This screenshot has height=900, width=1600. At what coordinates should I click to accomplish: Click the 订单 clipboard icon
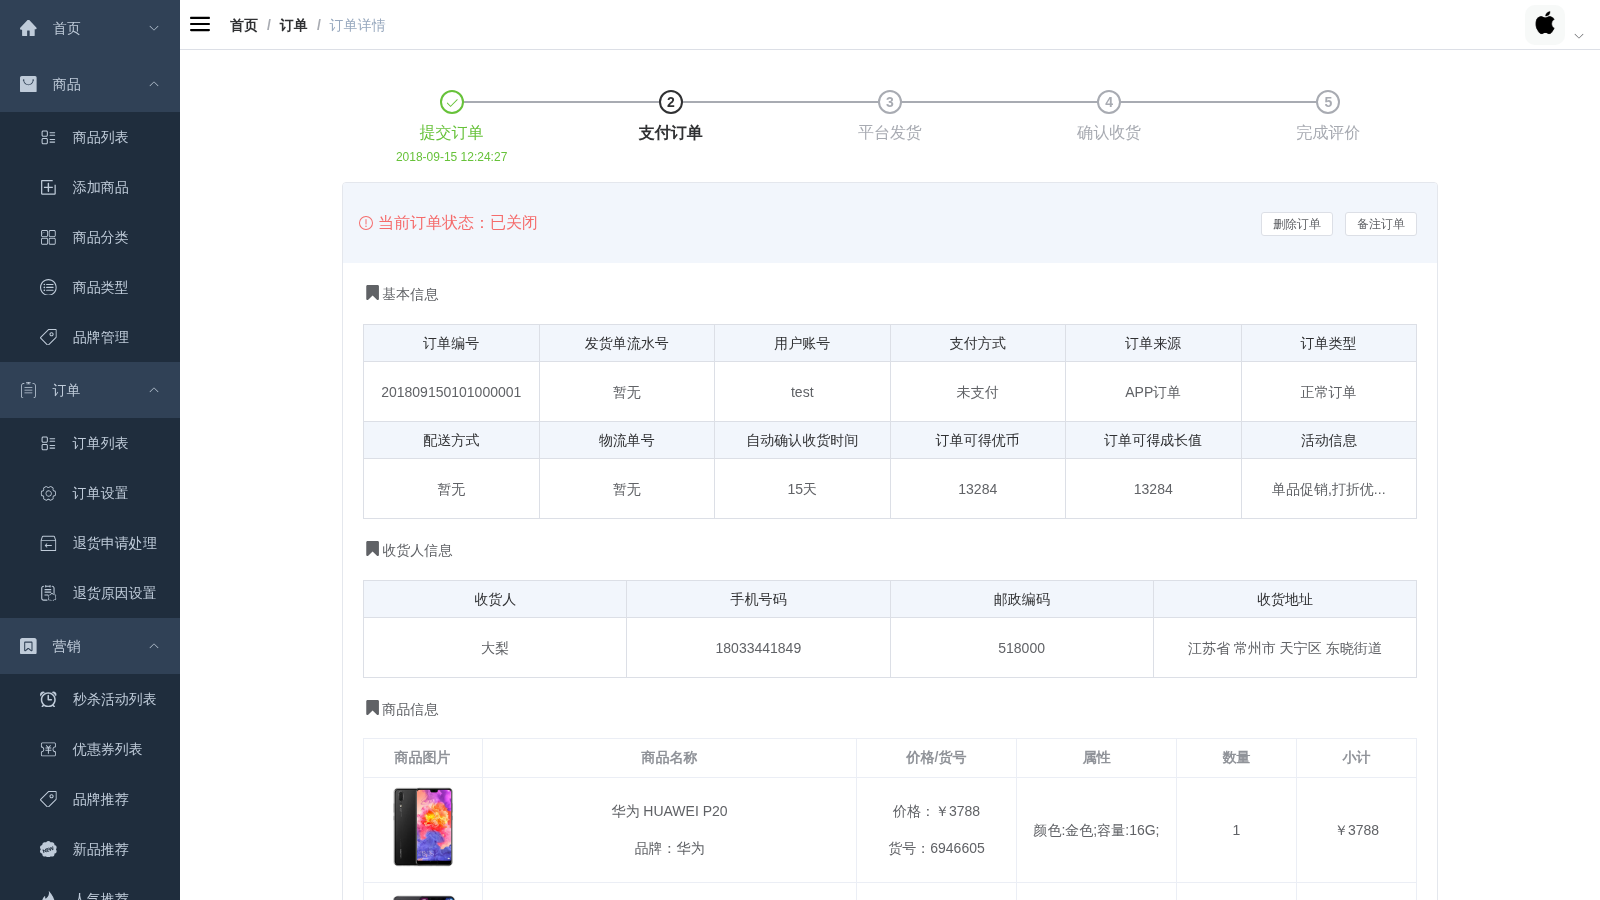click(x=28, y=390)
